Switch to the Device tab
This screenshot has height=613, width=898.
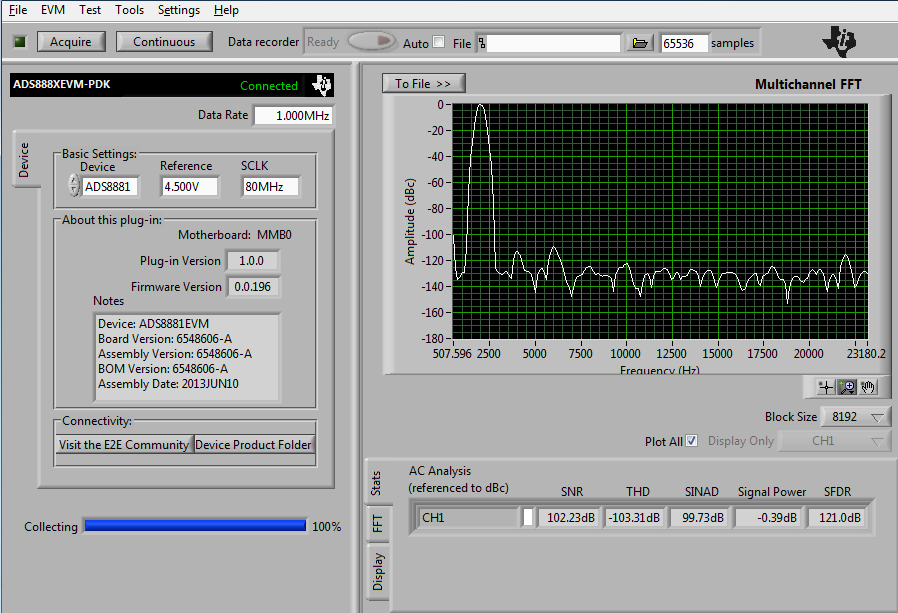24,159
